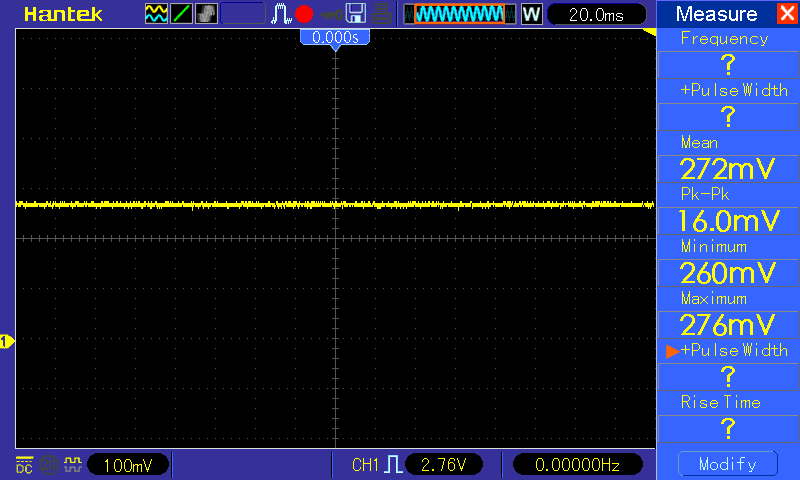Click the 100mV volts-per-division readout
Viewport: 800px width, 480px height.
128,465
